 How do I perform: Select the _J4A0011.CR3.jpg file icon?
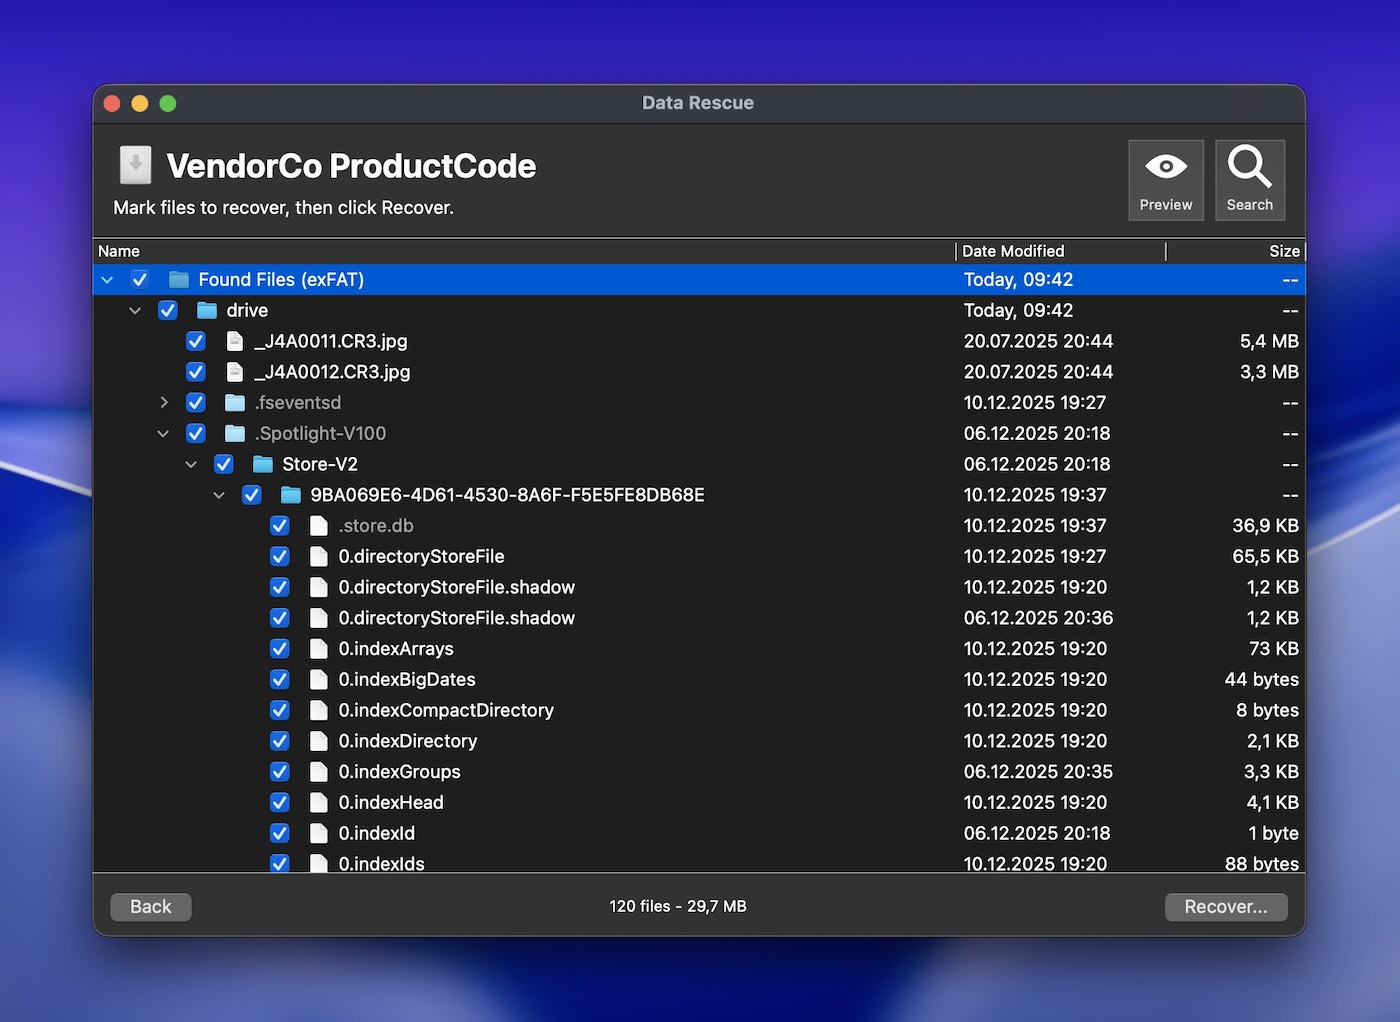(235, 342)
